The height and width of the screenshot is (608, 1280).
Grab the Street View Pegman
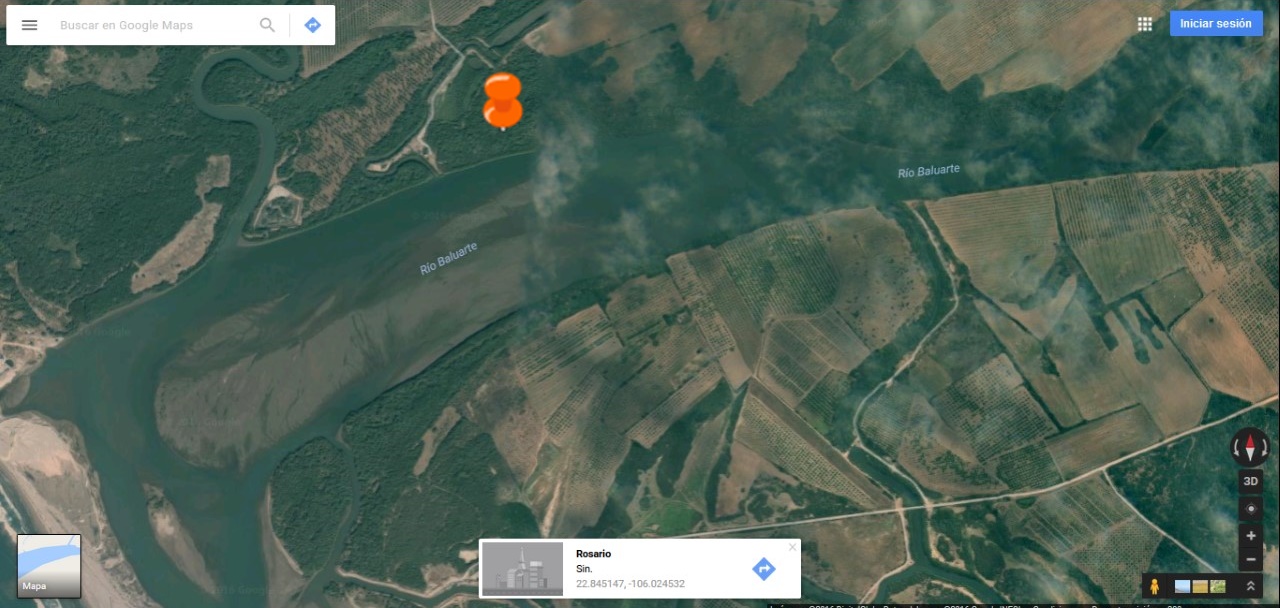pyautogui.click(x=1154, y=586)
